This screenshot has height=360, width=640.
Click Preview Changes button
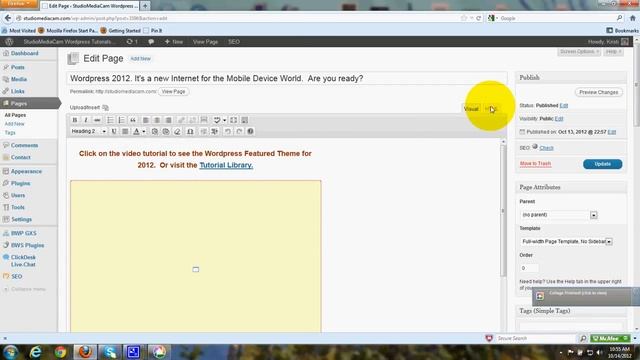click(x=598, y=92)
